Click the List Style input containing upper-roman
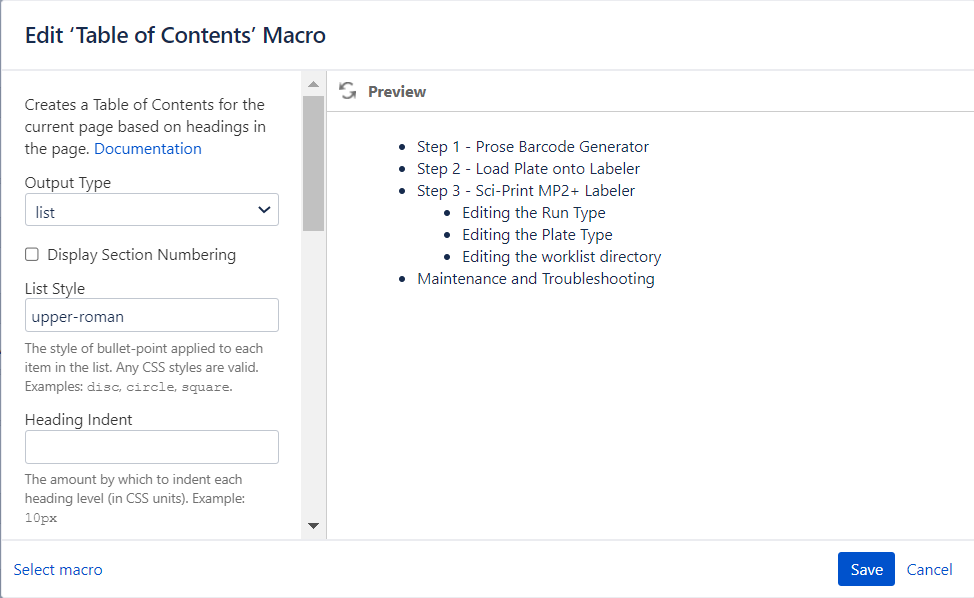The width and height of the screenshot is (974, 598). pyautogui.click(x=151, y=315)
